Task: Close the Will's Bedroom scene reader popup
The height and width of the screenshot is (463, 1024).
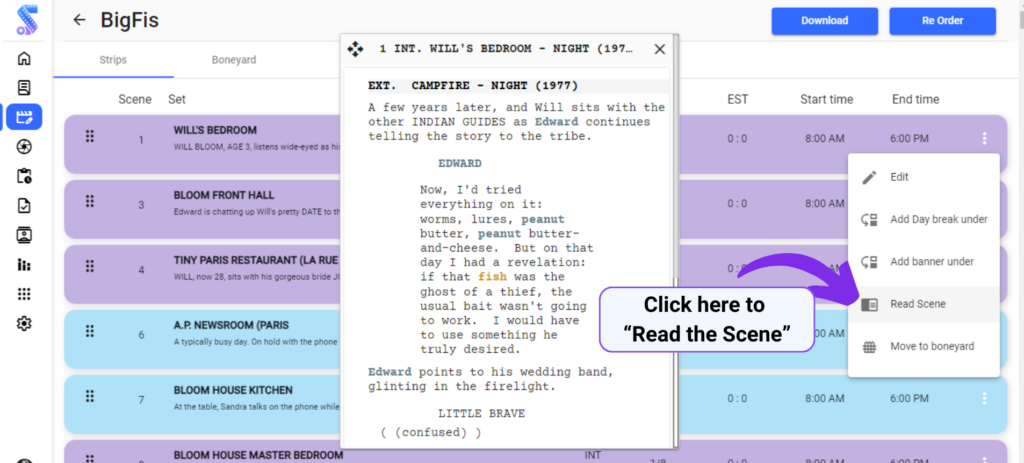Action: (x=660, y=49)
